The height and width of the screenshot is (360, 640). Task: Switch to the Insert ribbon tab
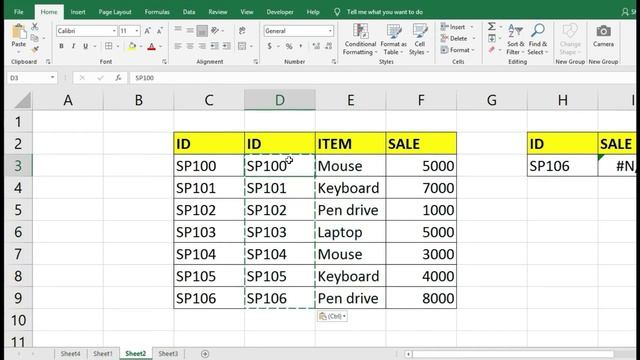pyautogui.click(x=78, y=12)
